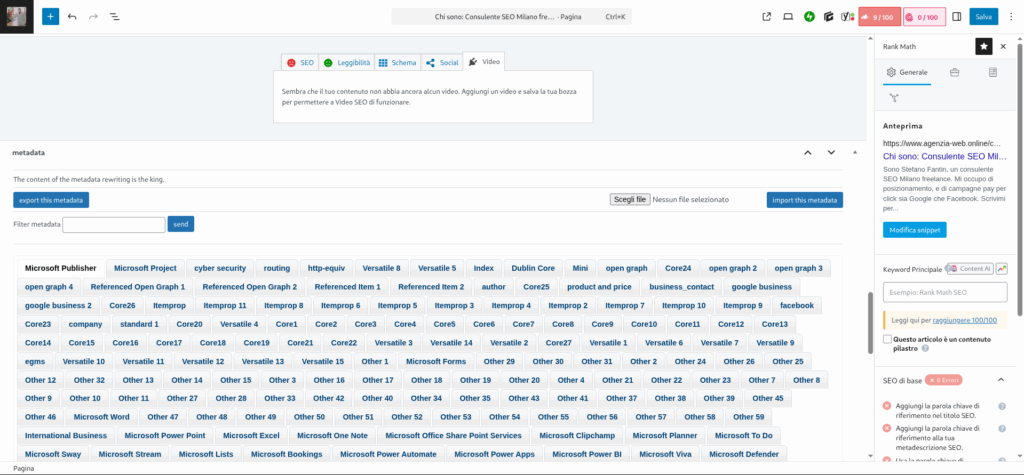Open the Yoast SEO toolbar icon
The image size is (1024, 475).
[848, 16]
